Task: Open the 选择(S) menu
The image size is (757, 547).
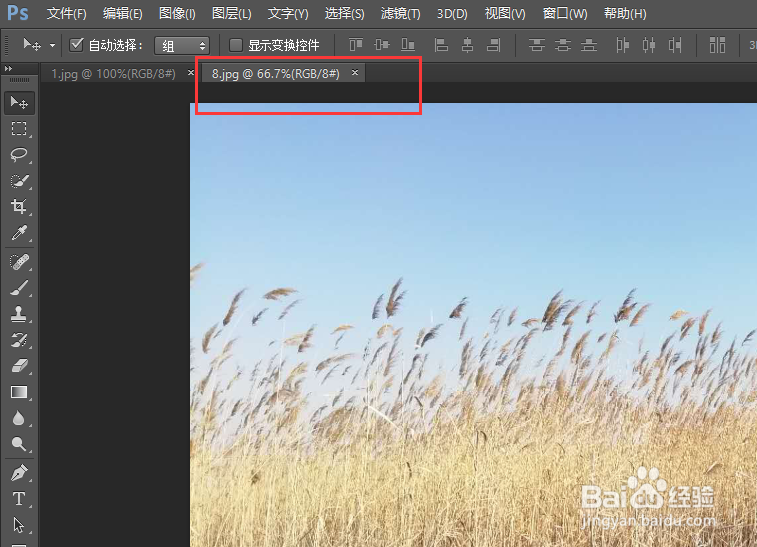Action: click(344, 13)
